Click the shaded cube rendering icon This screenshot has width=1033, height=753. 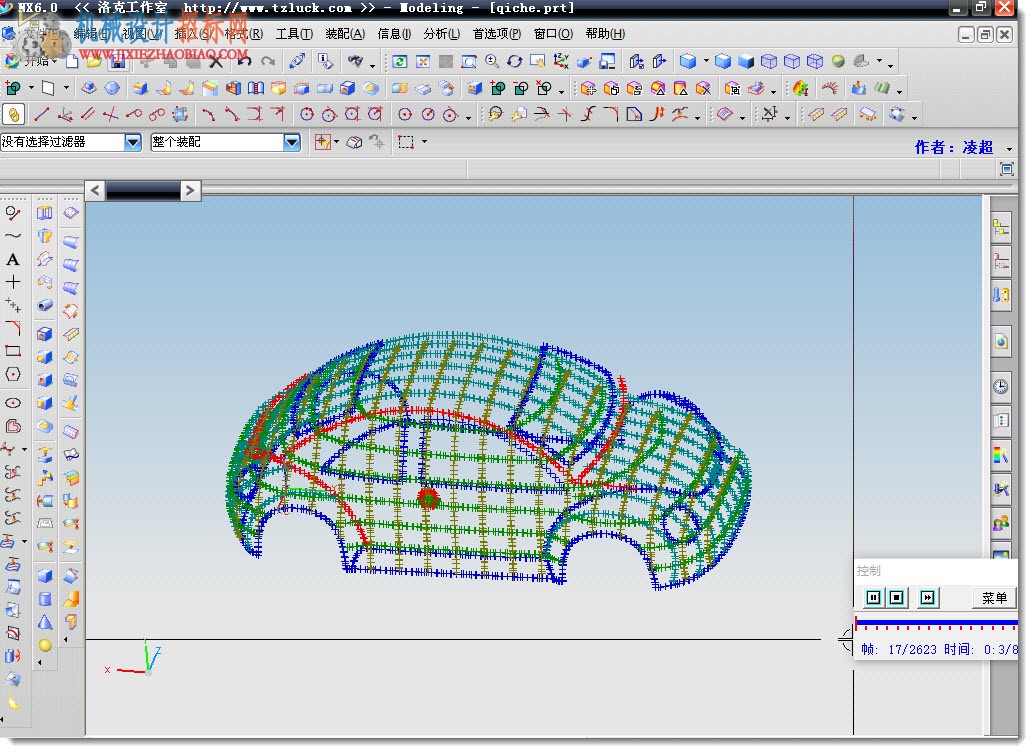(x=688, y=61)
